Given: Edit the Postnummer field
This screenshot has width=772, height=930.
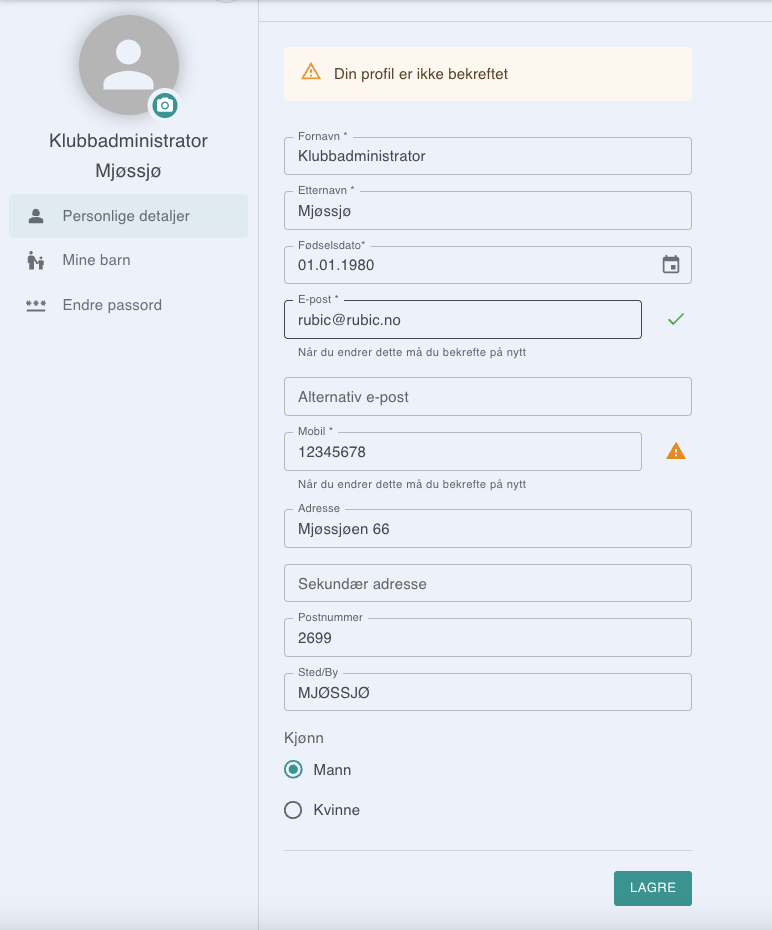Looking at the screenshot, I should 487,638.
